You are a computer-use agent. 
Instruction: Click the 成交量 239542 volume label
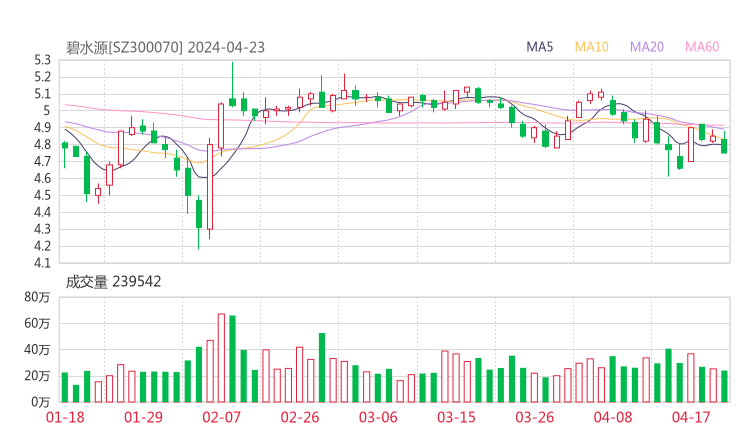pyautogui.click(x=113, y=282)
